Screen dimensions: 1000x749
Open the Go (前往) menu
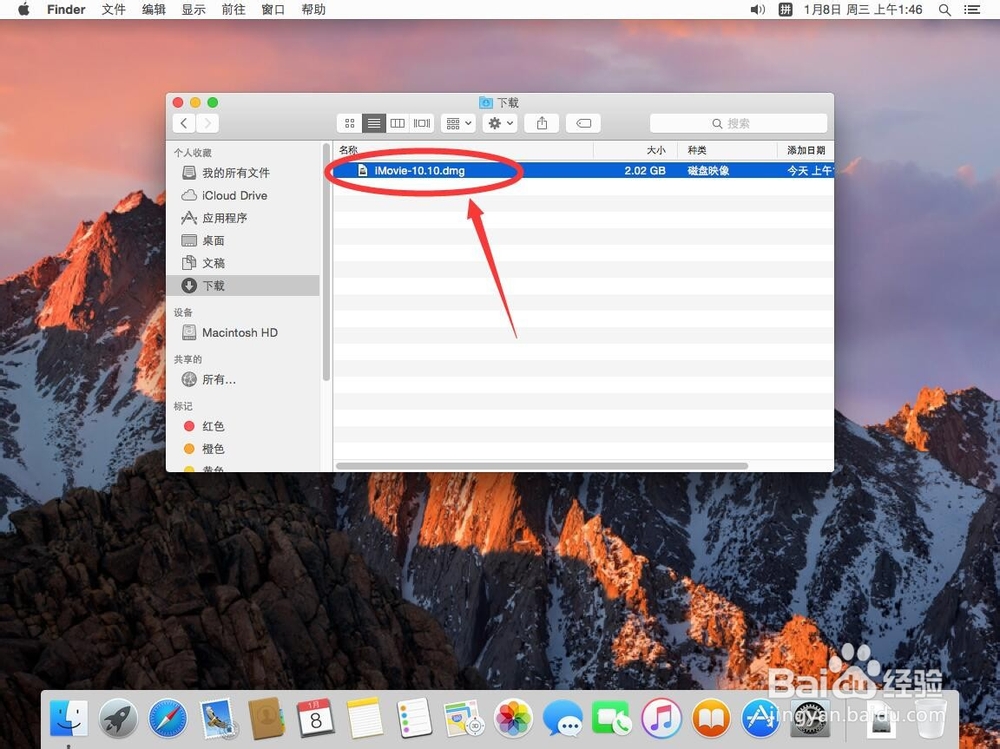coord(233,10)
